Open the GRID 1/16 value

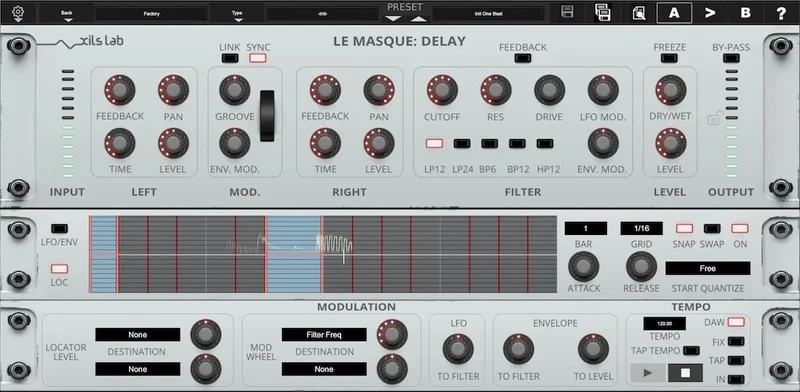coord(641,228)
